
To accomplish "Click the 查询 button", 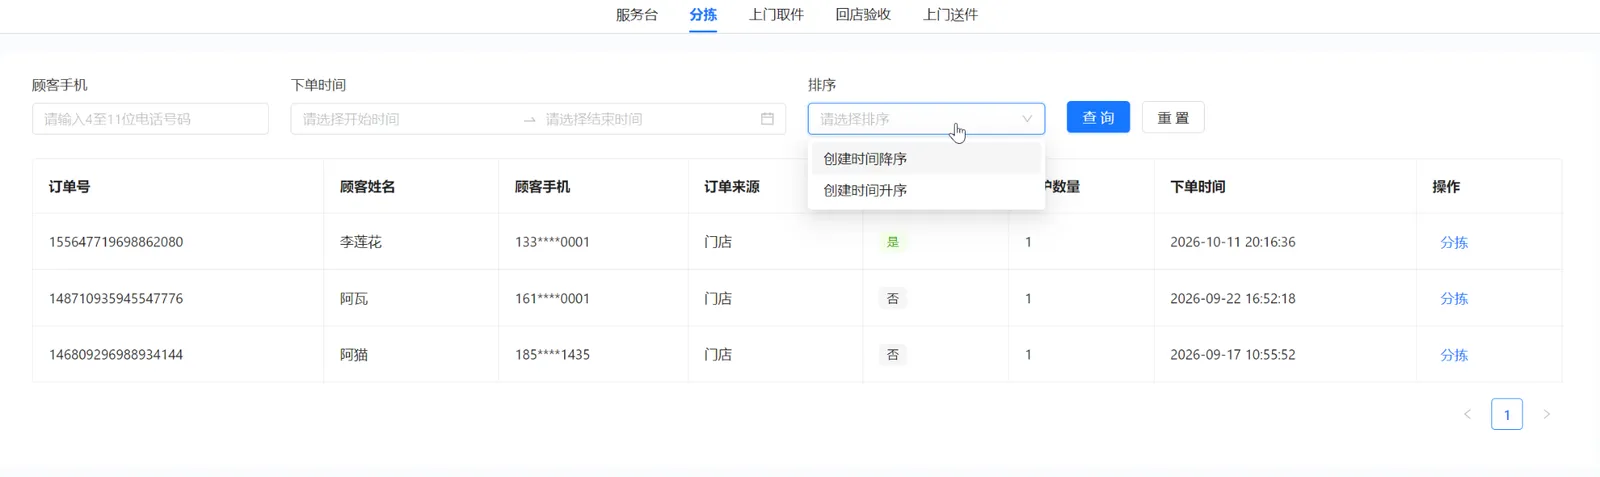I will point(1098,117).
